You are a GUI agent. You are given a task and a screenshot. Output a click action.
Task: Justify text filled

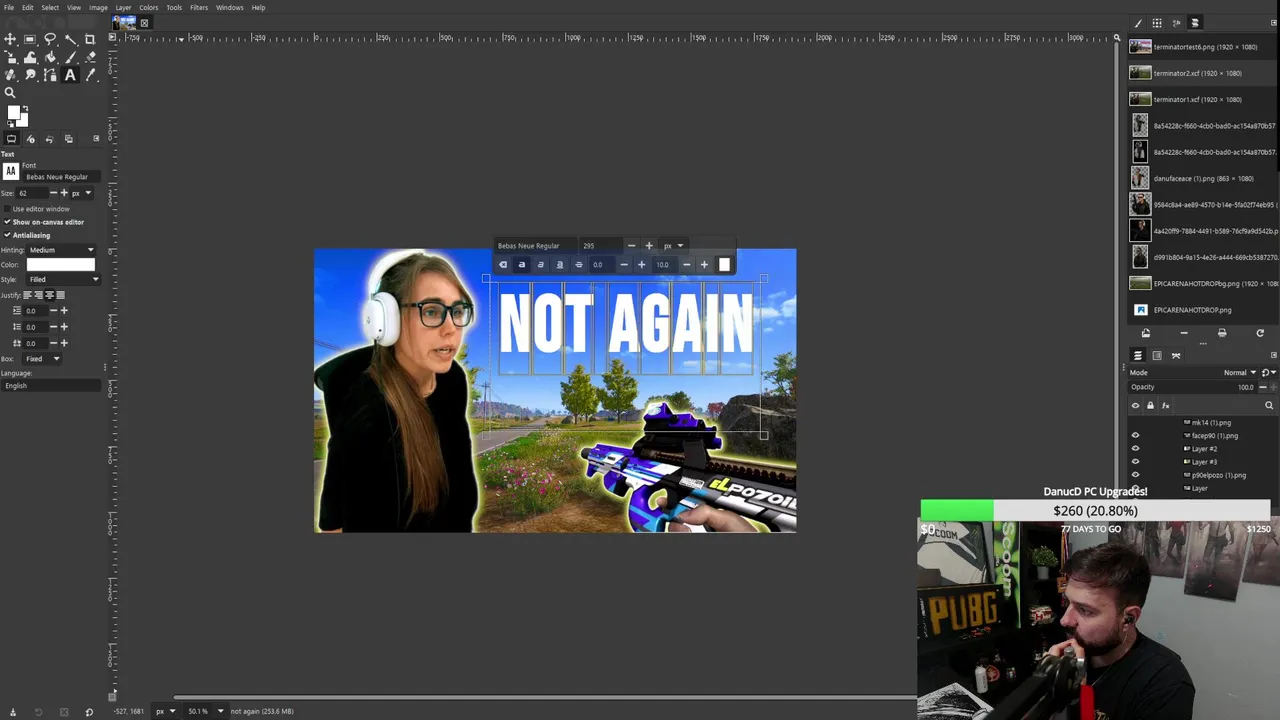(60, 295)
